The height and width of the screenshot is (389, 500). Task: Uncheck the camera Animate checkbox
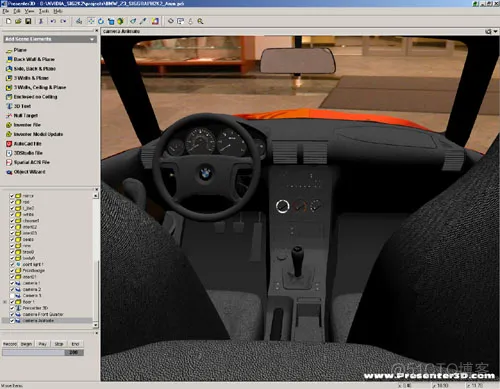coord(12,321)
